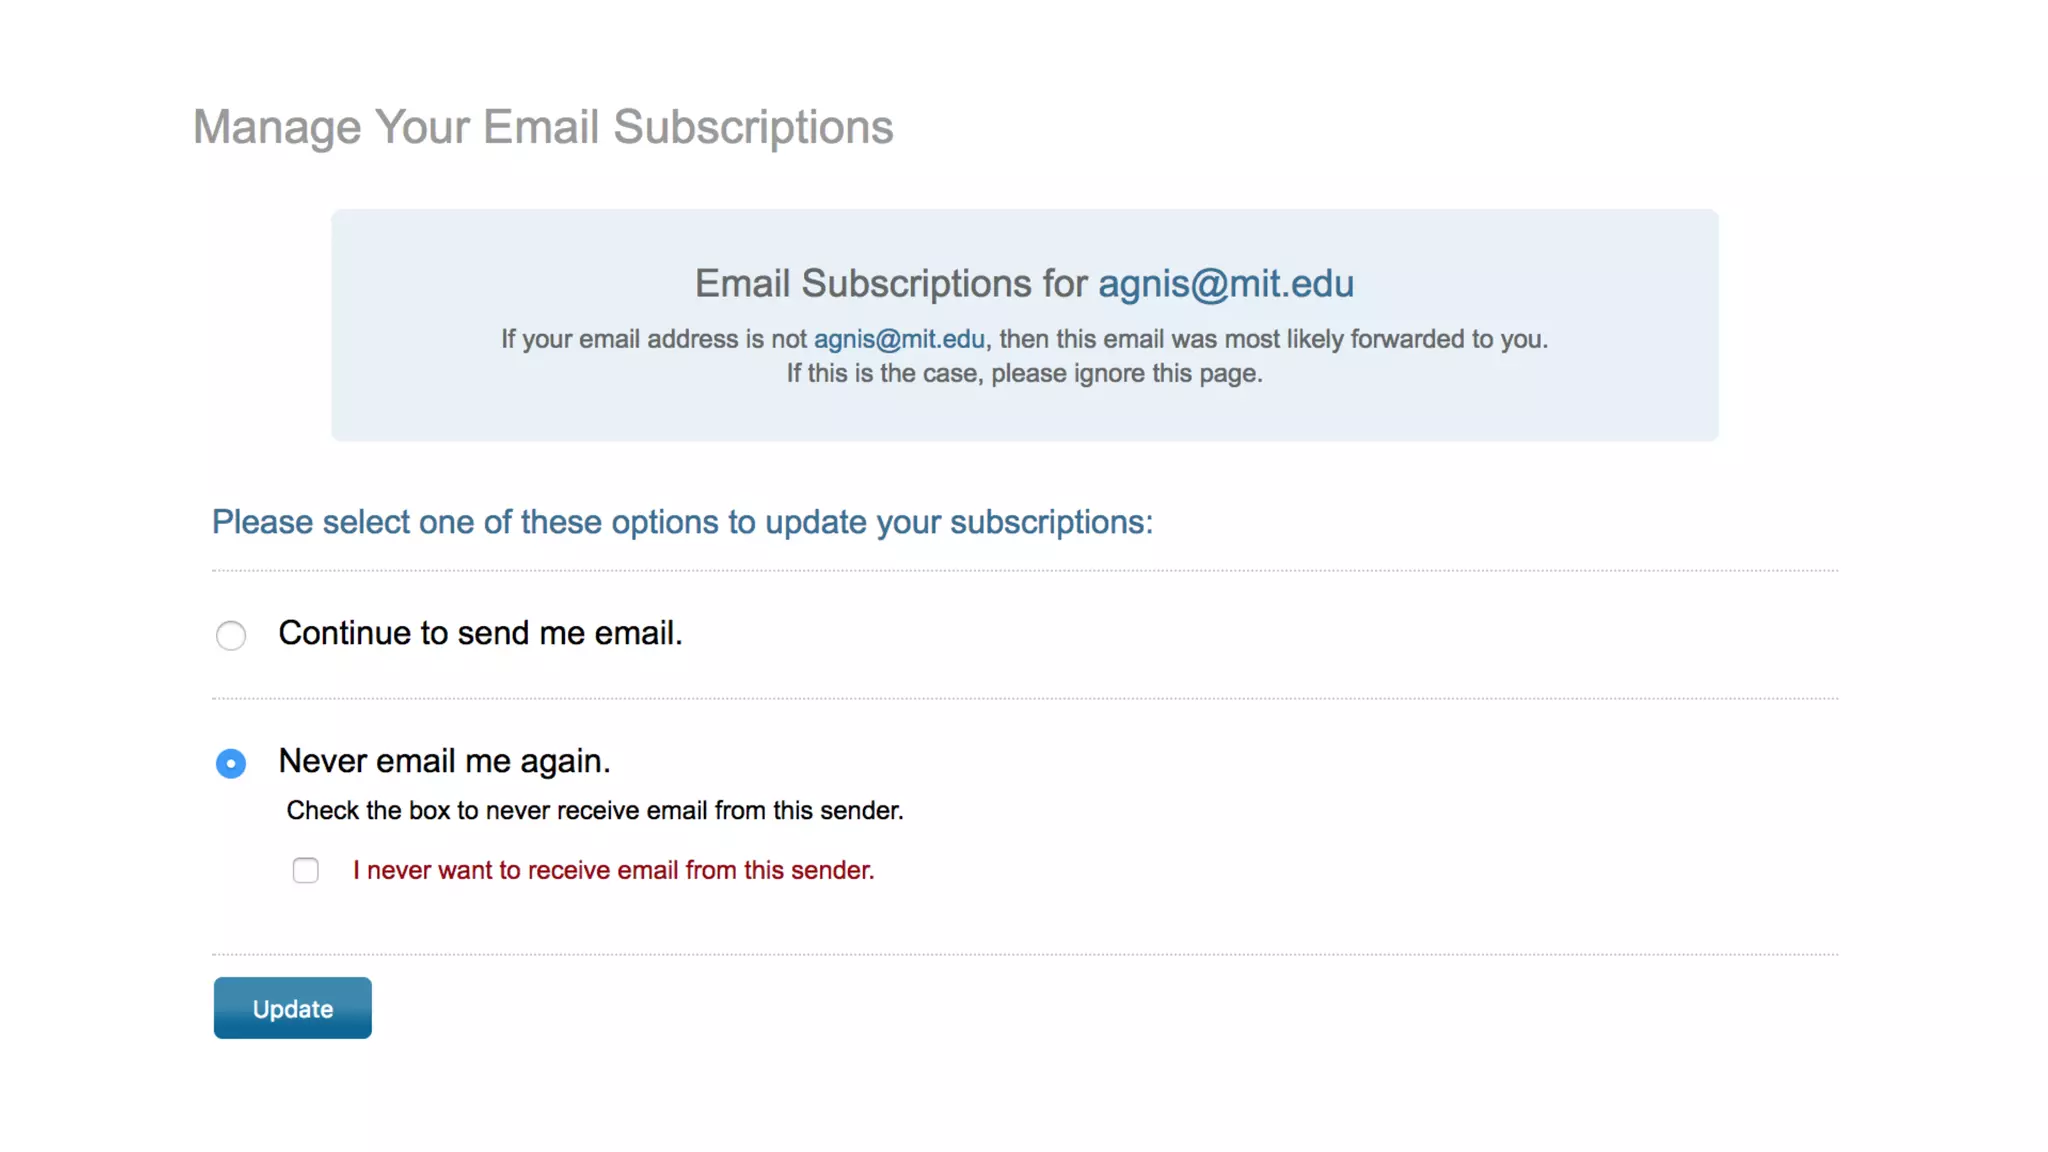This screenshot has height=1152, width=2048.
Task: Select the "Continue to send me email" radio button
Action: pyautogui.click(x=231, y=635)
